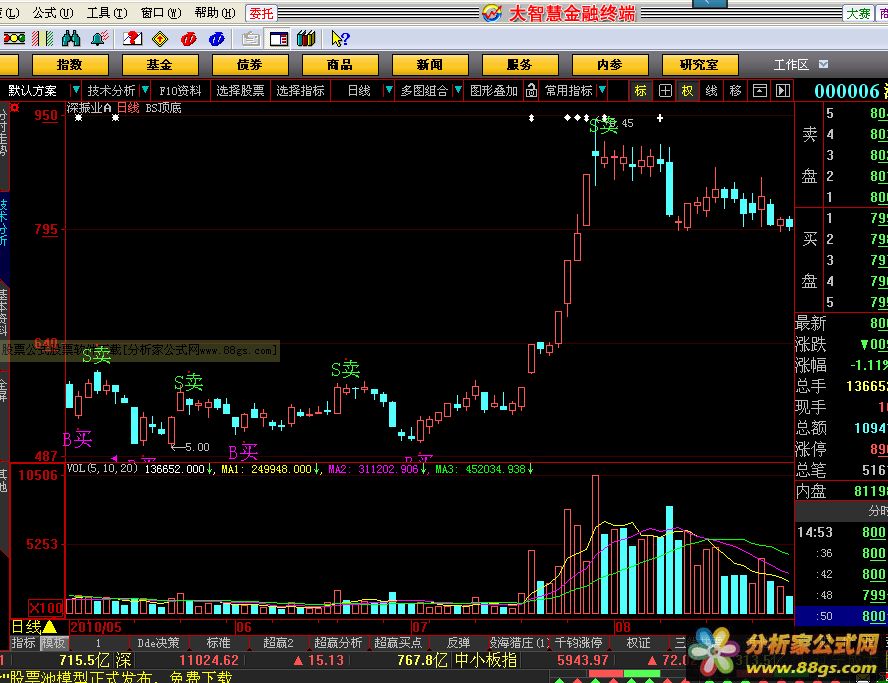Viewport: 888px width, 683px height.
Task: Click the striped bars toolbar icon
Action: pos(42,39)
